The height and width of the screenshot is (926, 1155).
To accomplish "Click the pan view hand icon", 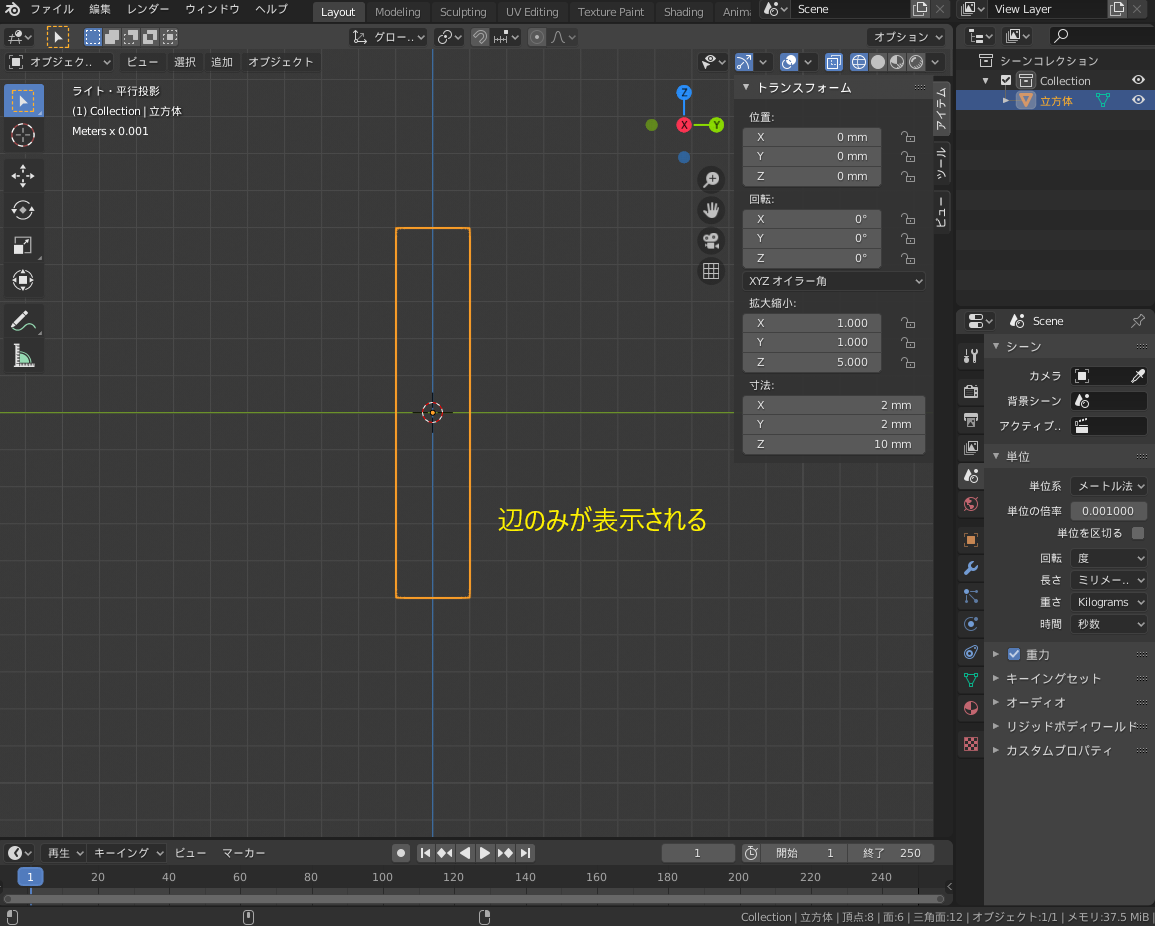I will tap(711, 211).
